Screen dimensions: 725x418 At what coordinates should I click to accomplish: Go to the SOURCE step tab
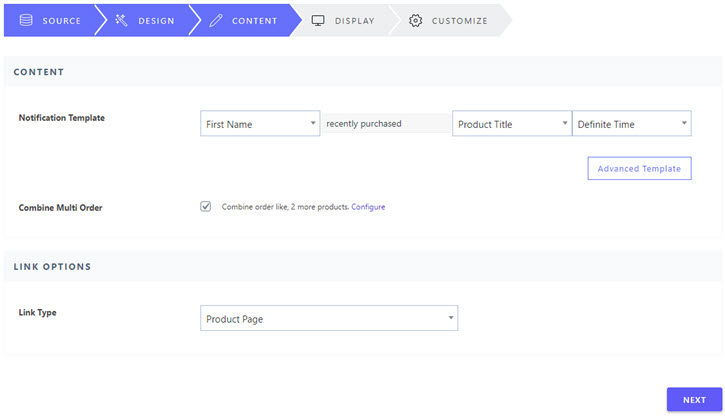(50, 20)
